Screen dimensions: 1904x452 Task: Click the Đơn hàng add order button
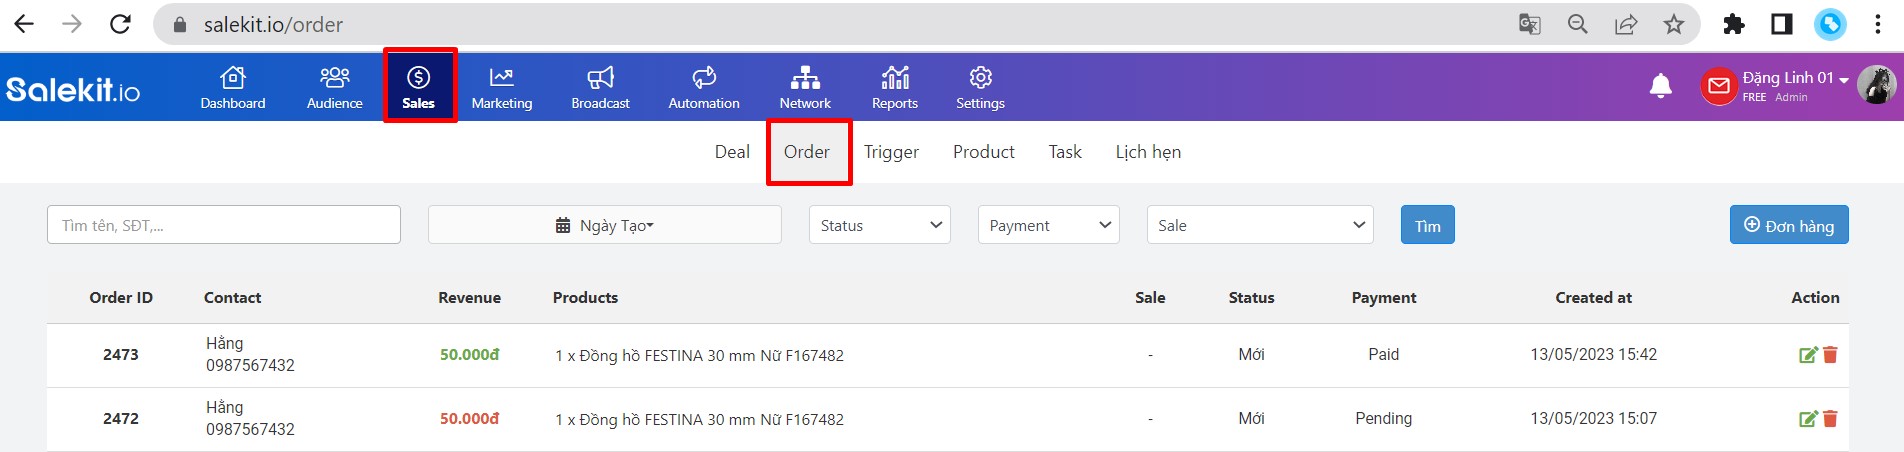[1789, 225]
